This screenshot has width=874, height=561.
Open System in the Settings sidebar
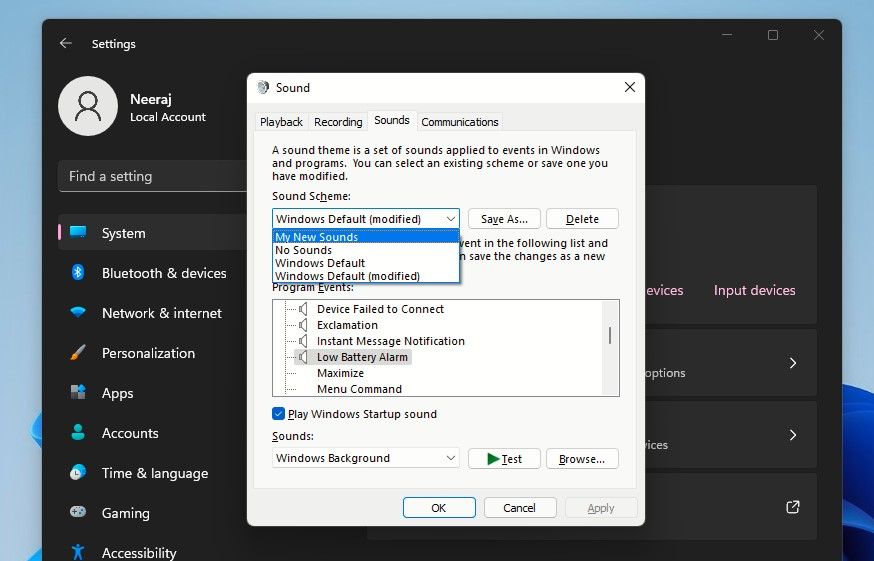[153, 233]
